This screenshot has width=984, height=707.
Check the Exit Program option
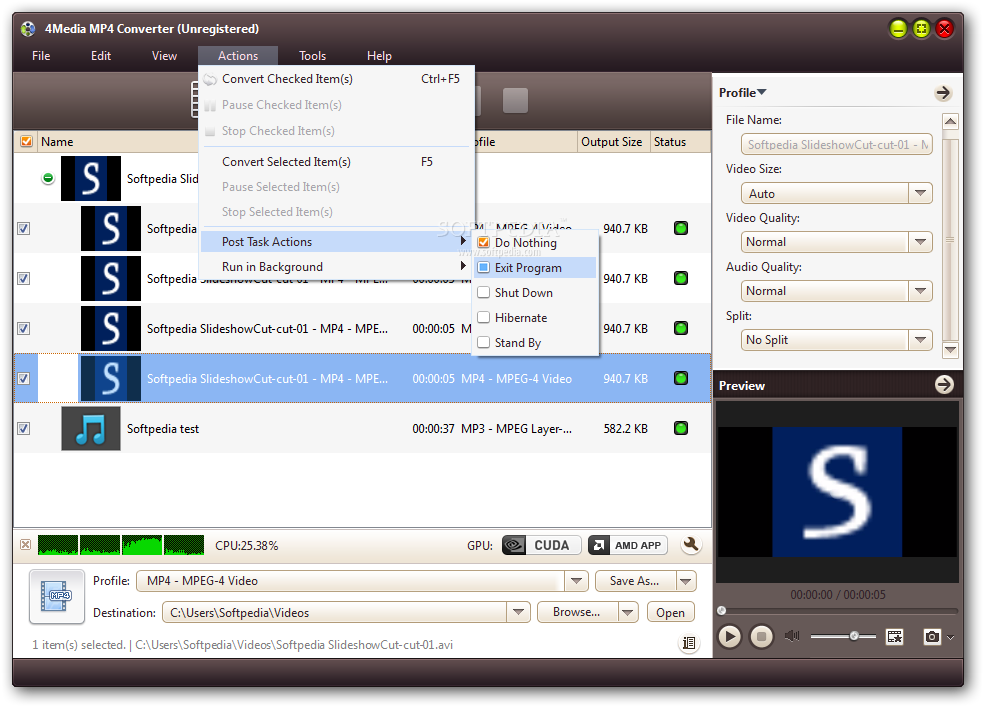pyautogui.click(x=483, y=267)
